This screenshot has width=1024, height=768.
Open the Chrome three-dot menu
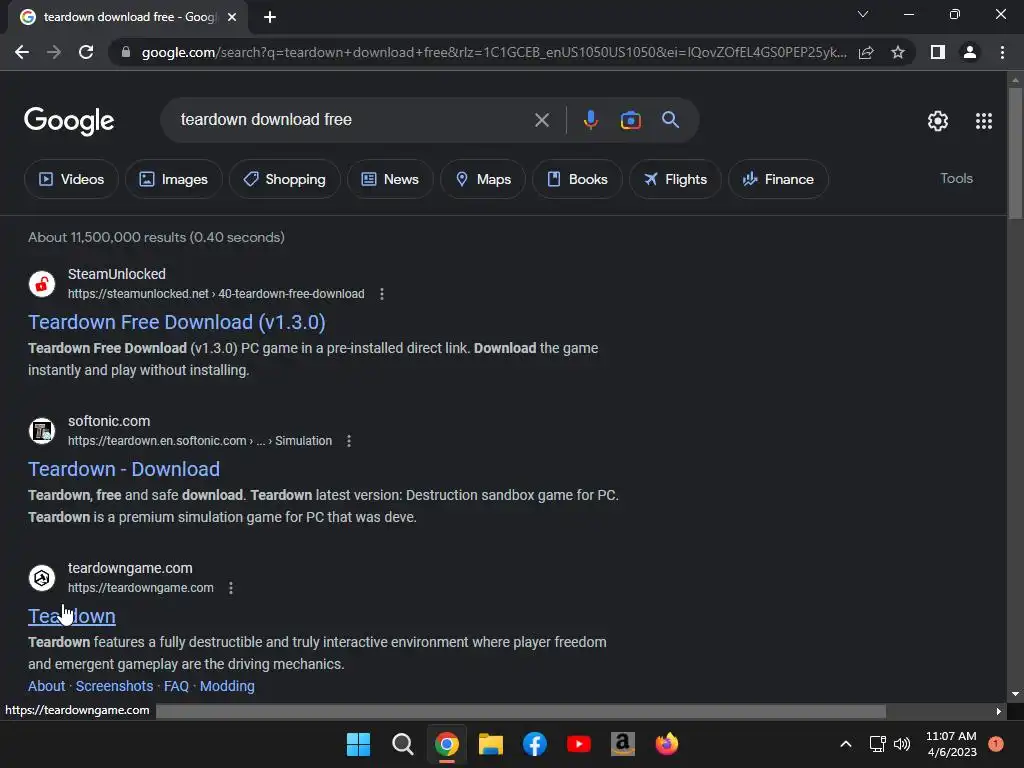[1002, 52]
